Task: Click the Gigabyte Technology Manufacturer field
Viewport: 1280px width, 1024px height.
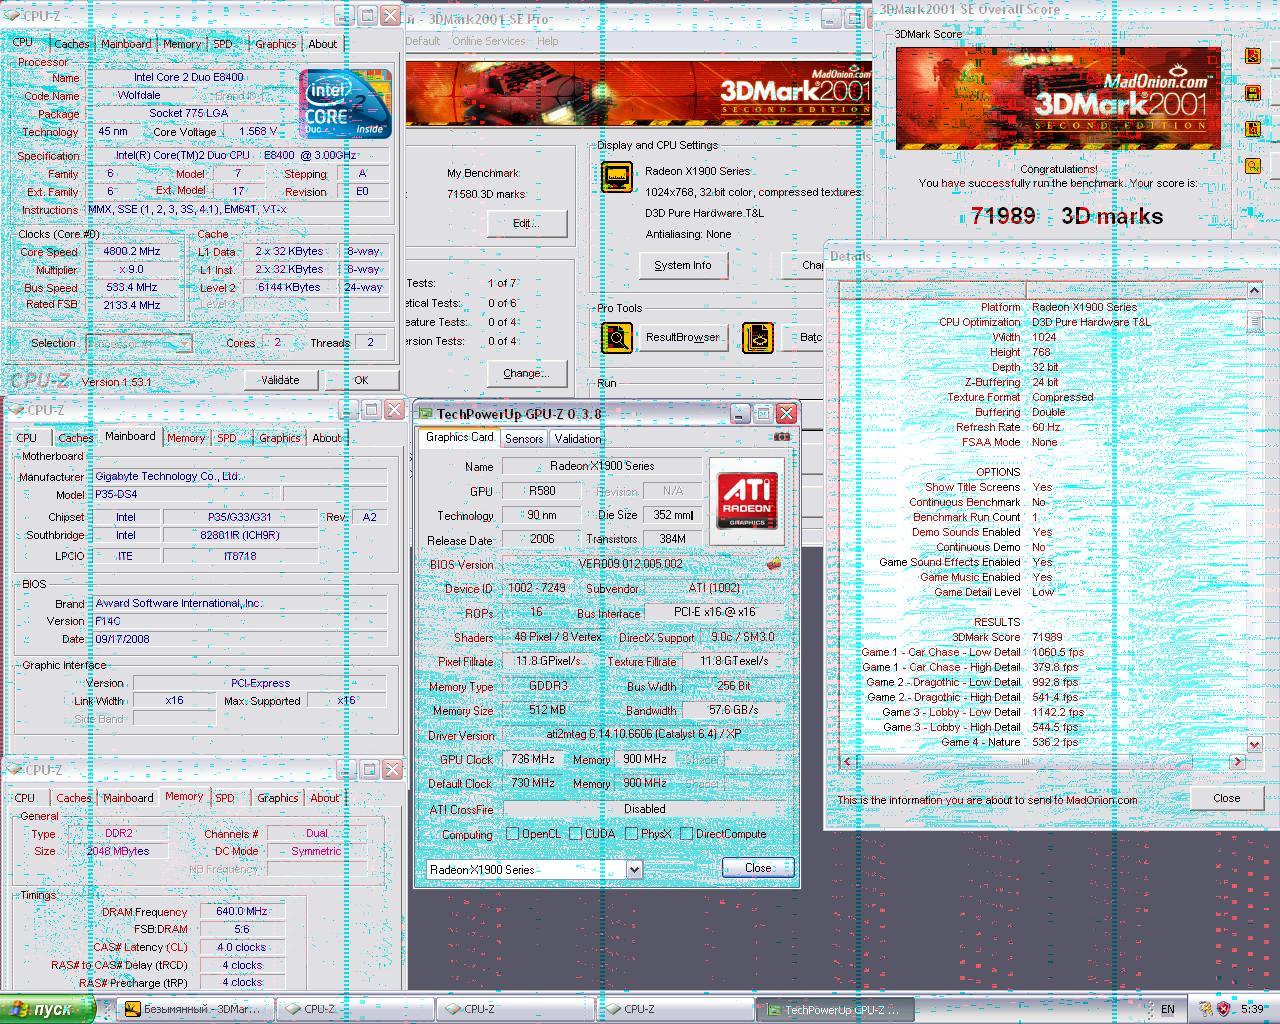Action: [x=240, y=477]
